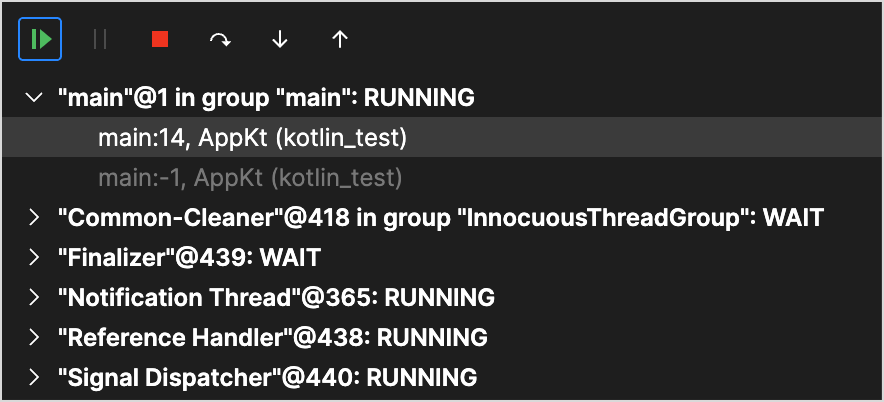Click the Resume Program icon
The image size is (884, 402).
coord(40,39)
